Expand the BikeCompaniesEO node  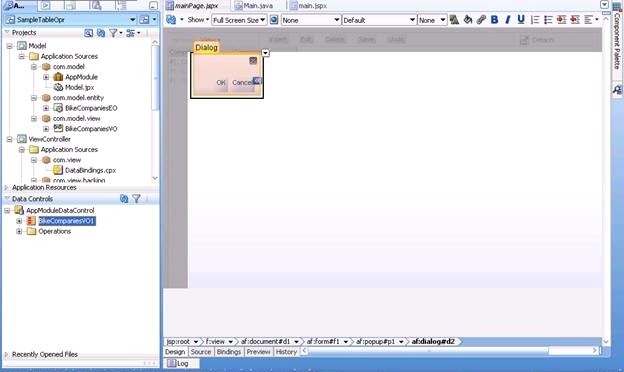[x=46, y=108]
